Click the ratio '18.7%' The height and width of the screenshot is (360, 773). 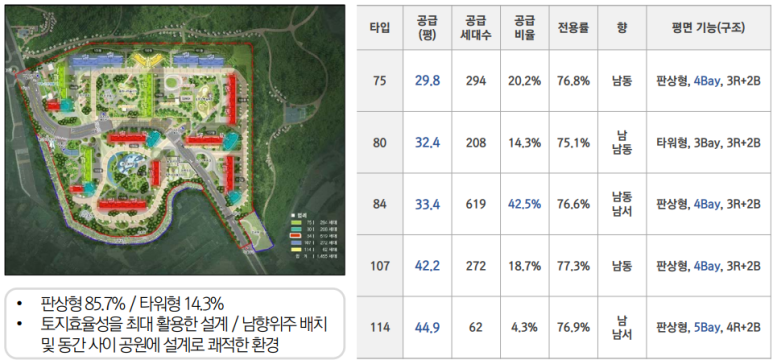pos(525,266)
